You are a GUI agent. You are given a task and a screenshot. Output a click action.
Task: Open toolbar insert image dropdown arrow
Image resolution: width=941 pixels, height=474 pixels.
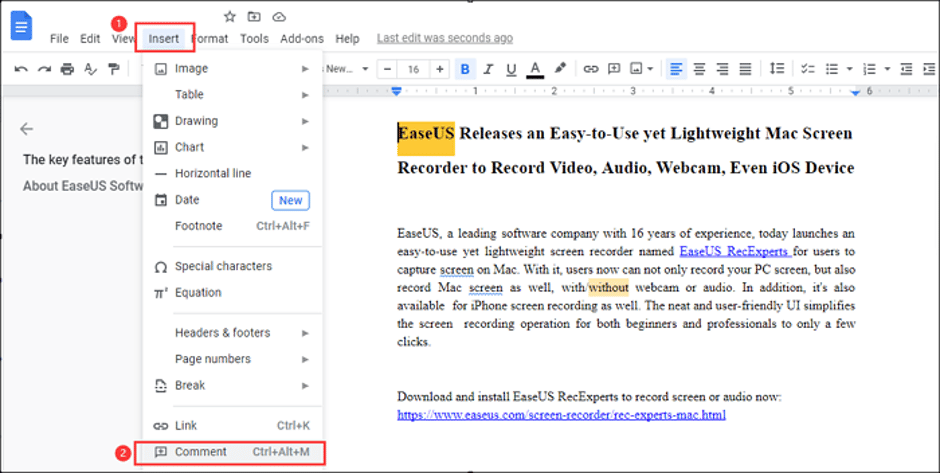click(650, 69)
